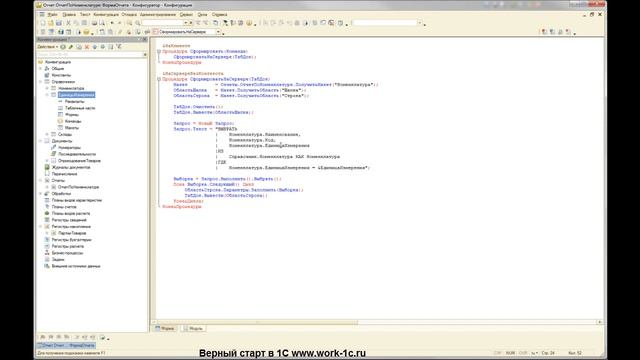Move object down with blue arrow
Viewport: 640px width, 360px height.
click(102, 47)
